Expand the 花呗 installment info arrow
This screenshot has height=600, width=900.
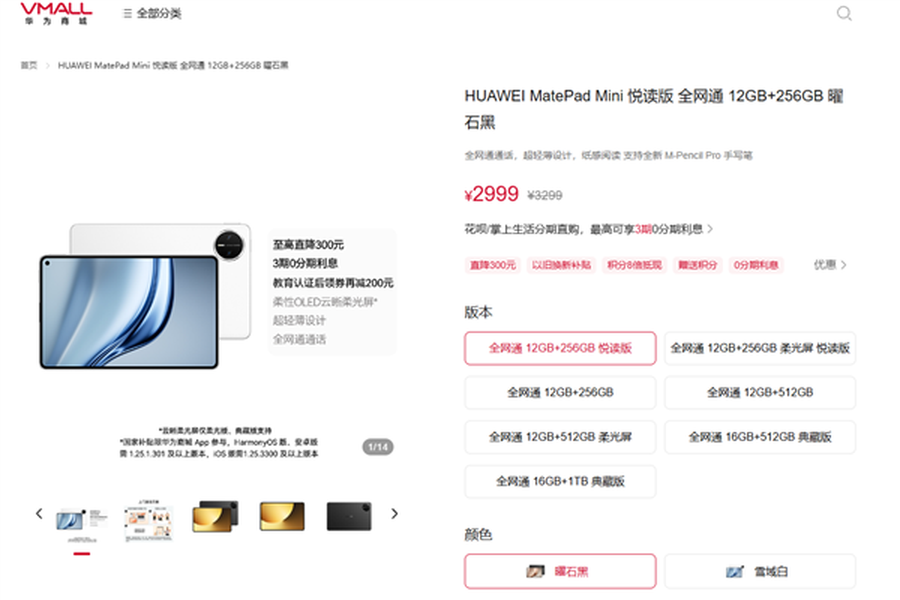tap(710, 229)
